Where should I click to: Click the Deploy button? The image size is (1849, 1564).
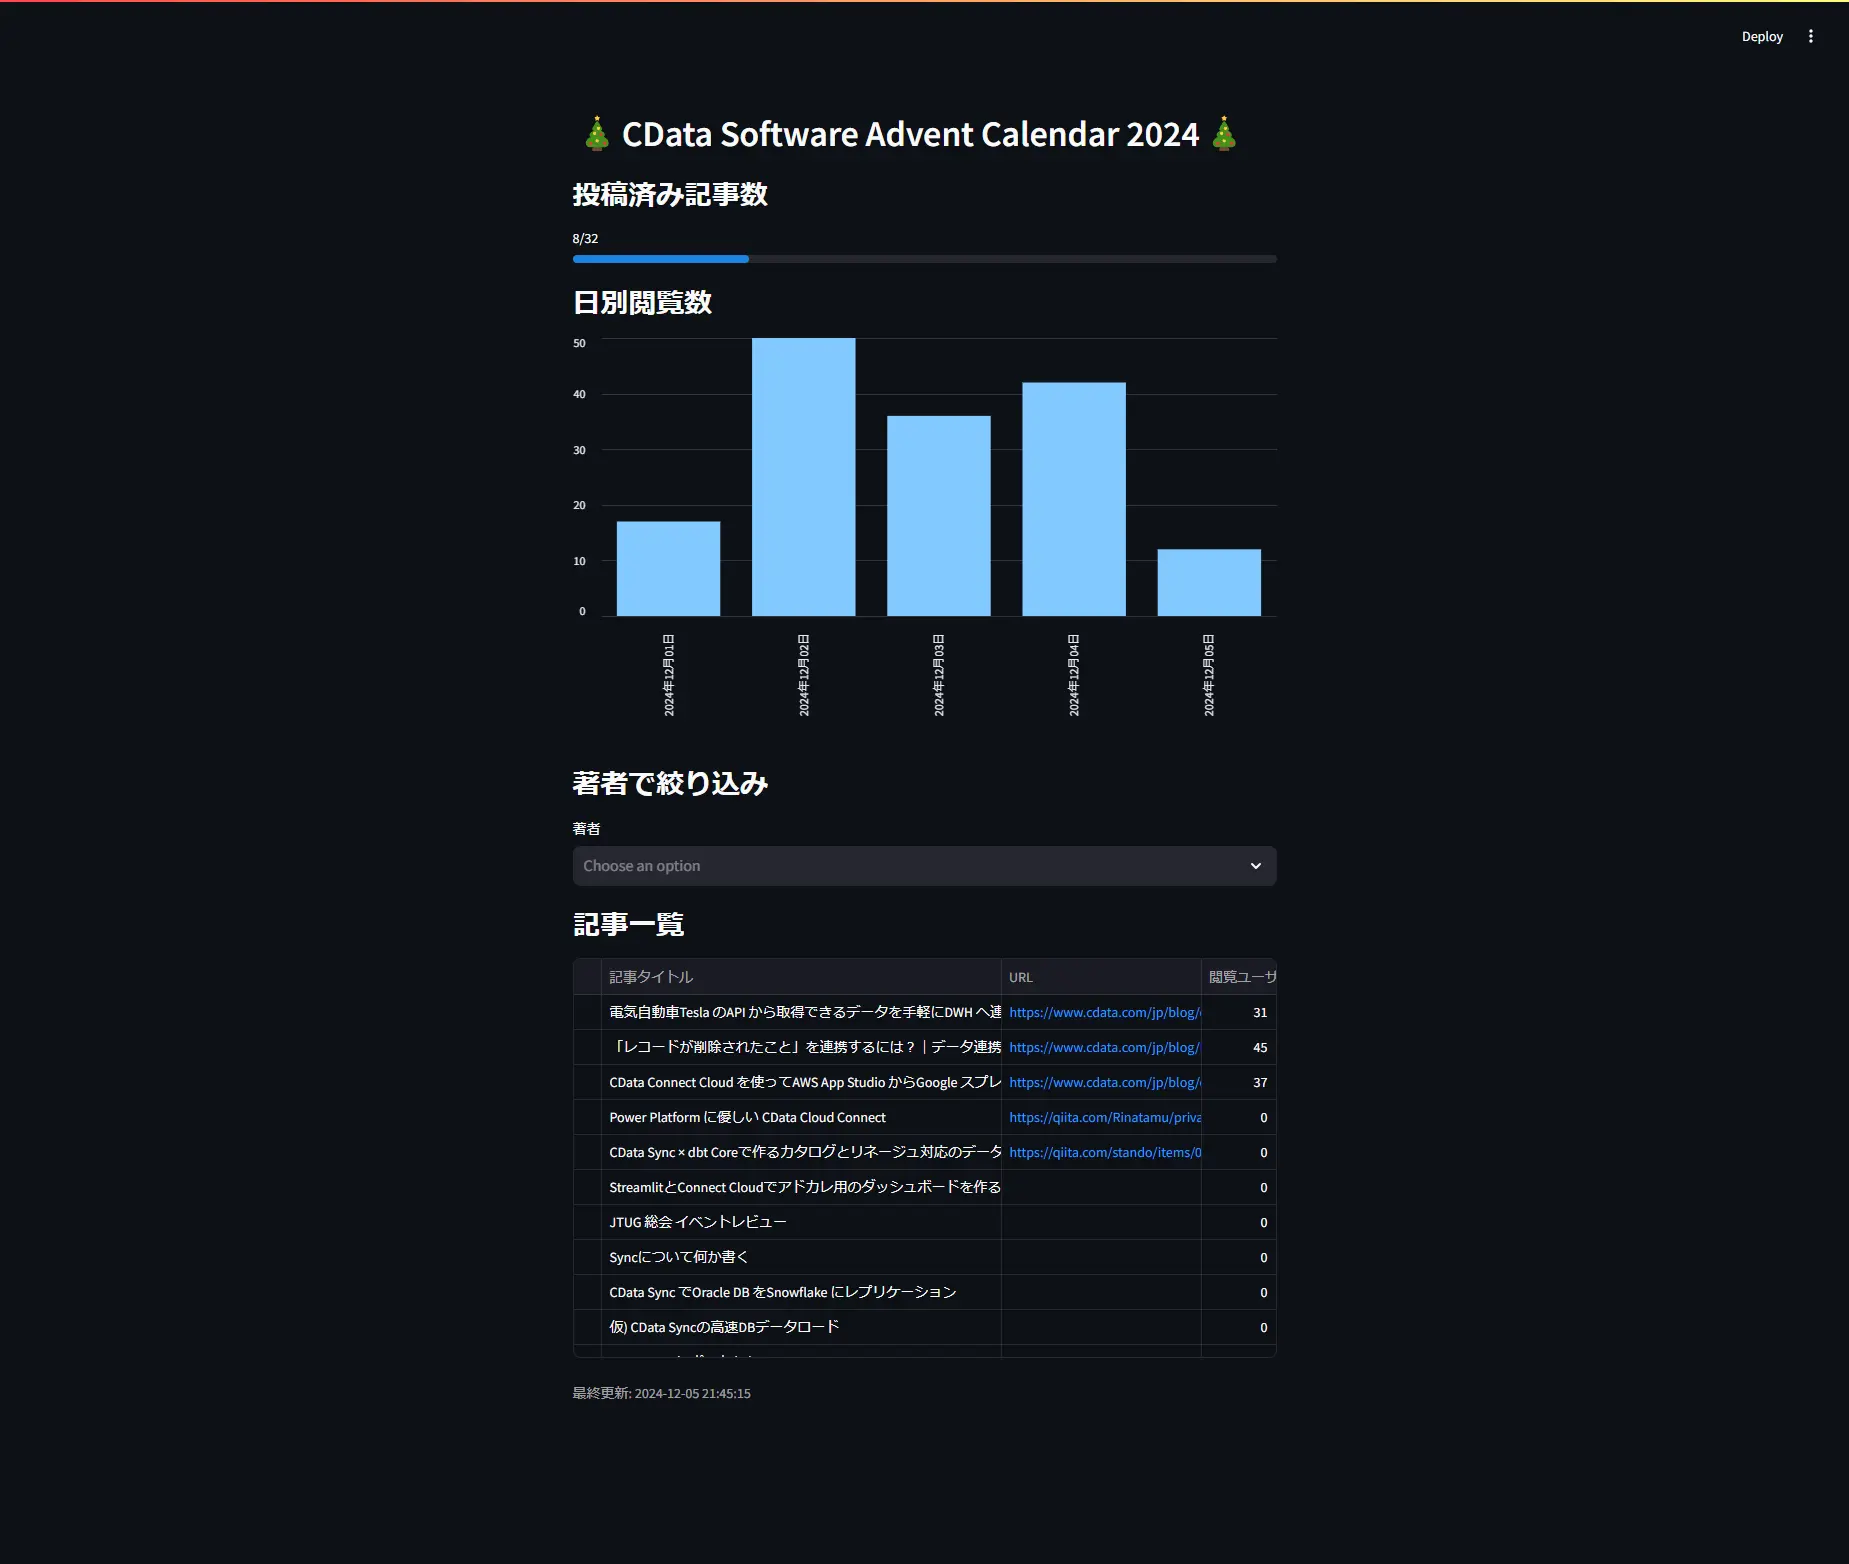[1762, 36]
